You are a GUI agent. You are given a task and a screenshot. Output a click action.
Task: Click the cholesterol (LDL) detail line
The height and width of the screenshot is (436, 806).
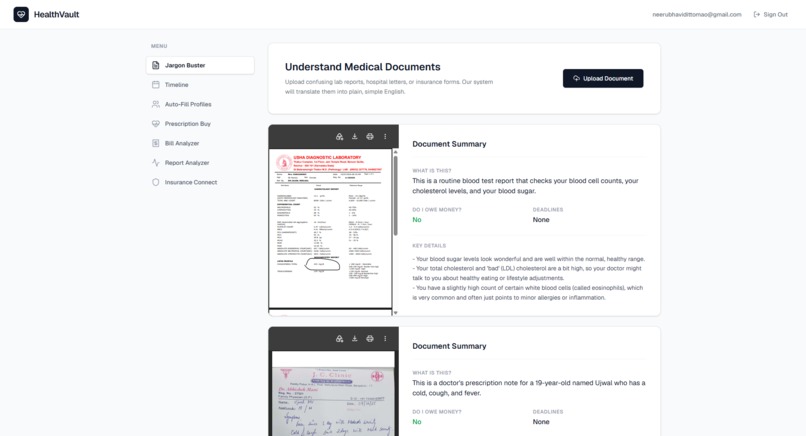click(527, 273)
